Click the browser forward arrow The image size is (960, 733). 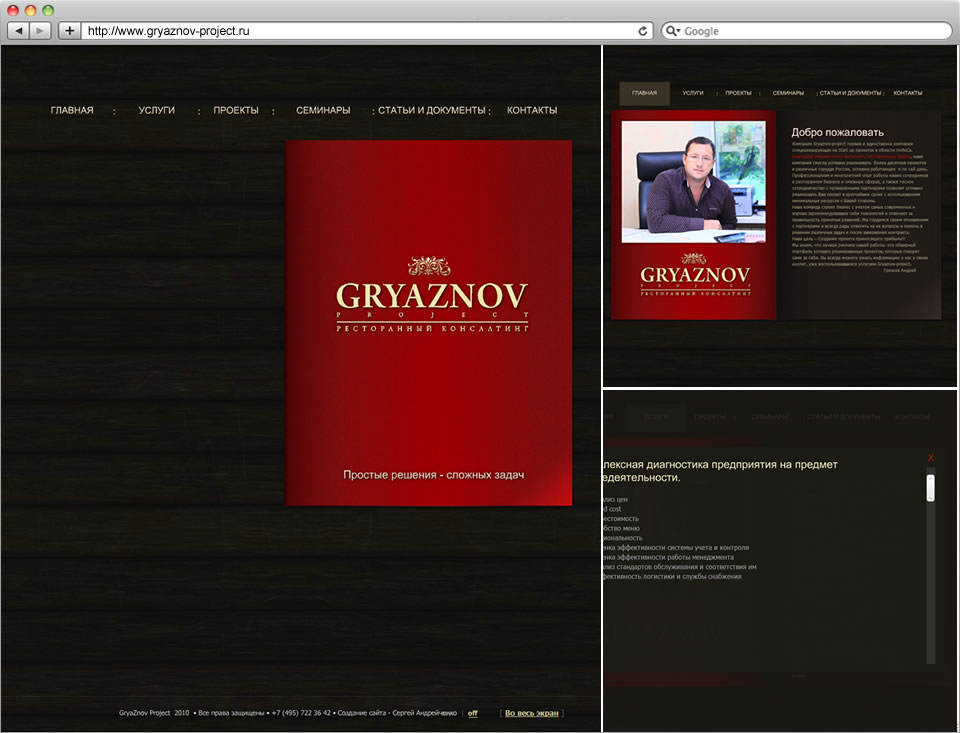(37, 30)
